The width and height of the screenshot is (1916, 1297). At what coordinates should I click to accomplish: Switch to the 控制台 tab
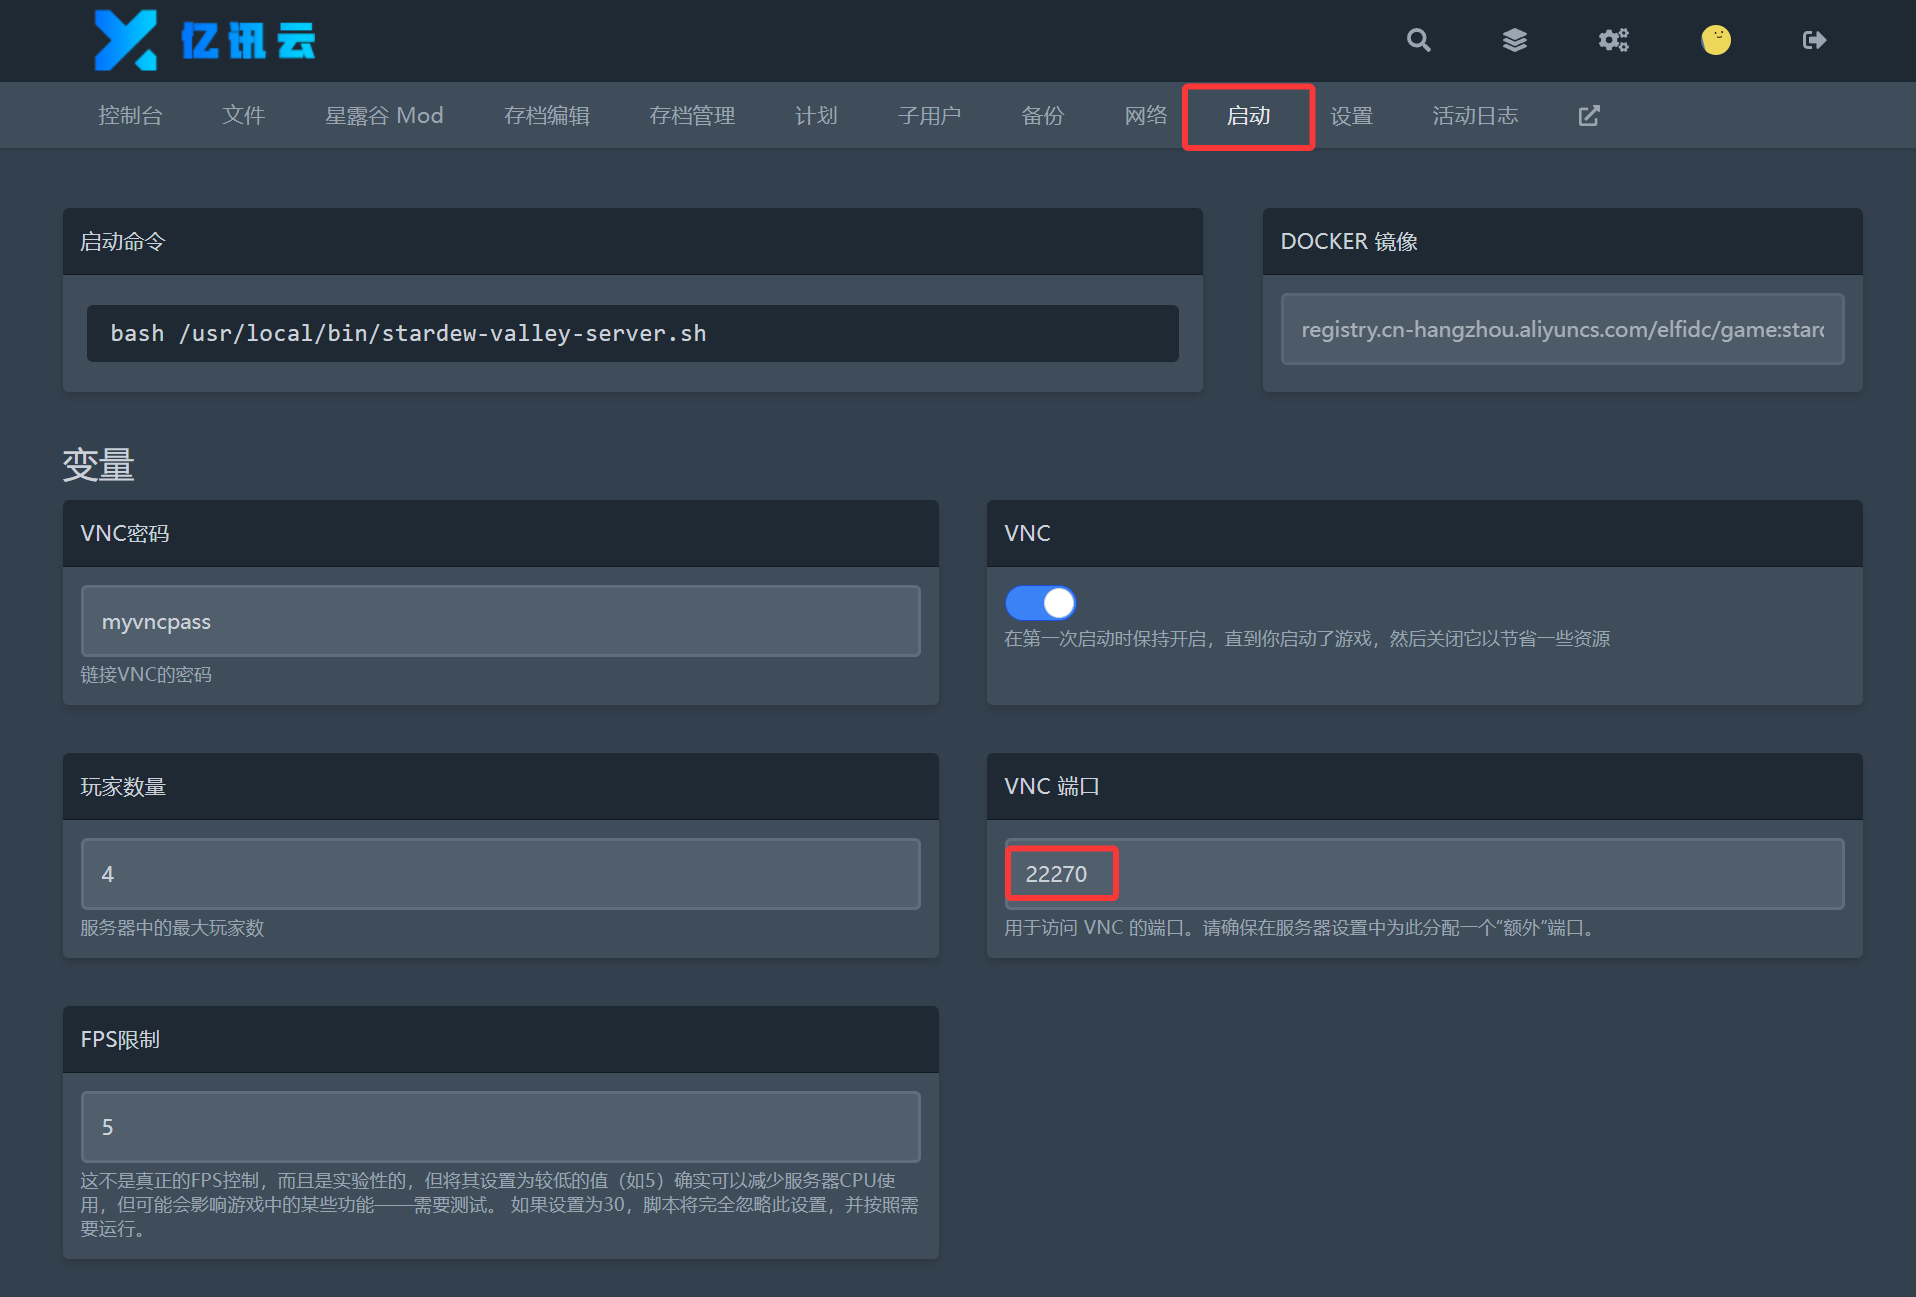pos(130,116)
